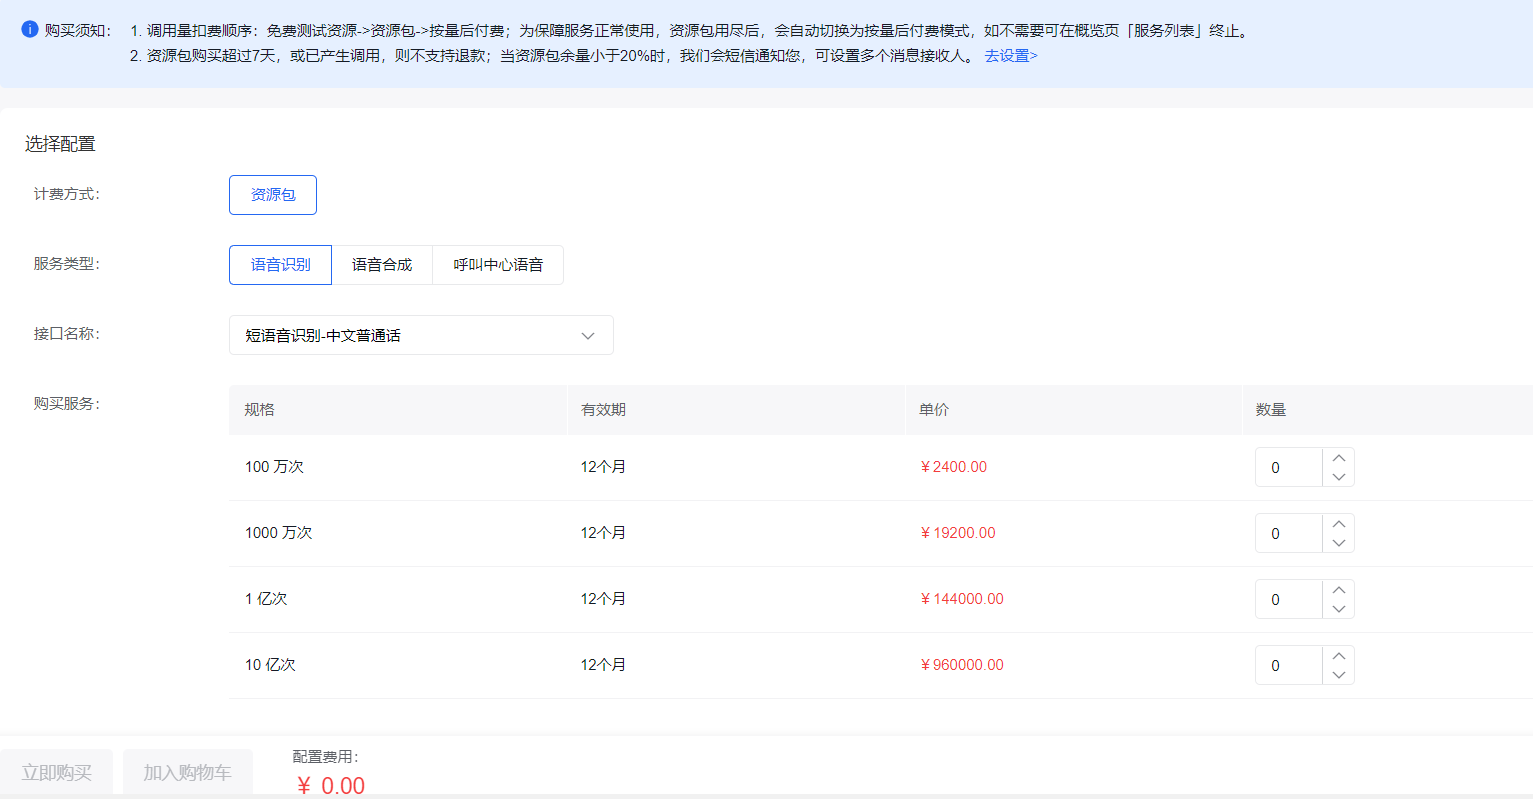Screen dimensions: 1533x799
Task: Decrease quantity for the 10 亿次 package
Action: [x=1338, y=675]
